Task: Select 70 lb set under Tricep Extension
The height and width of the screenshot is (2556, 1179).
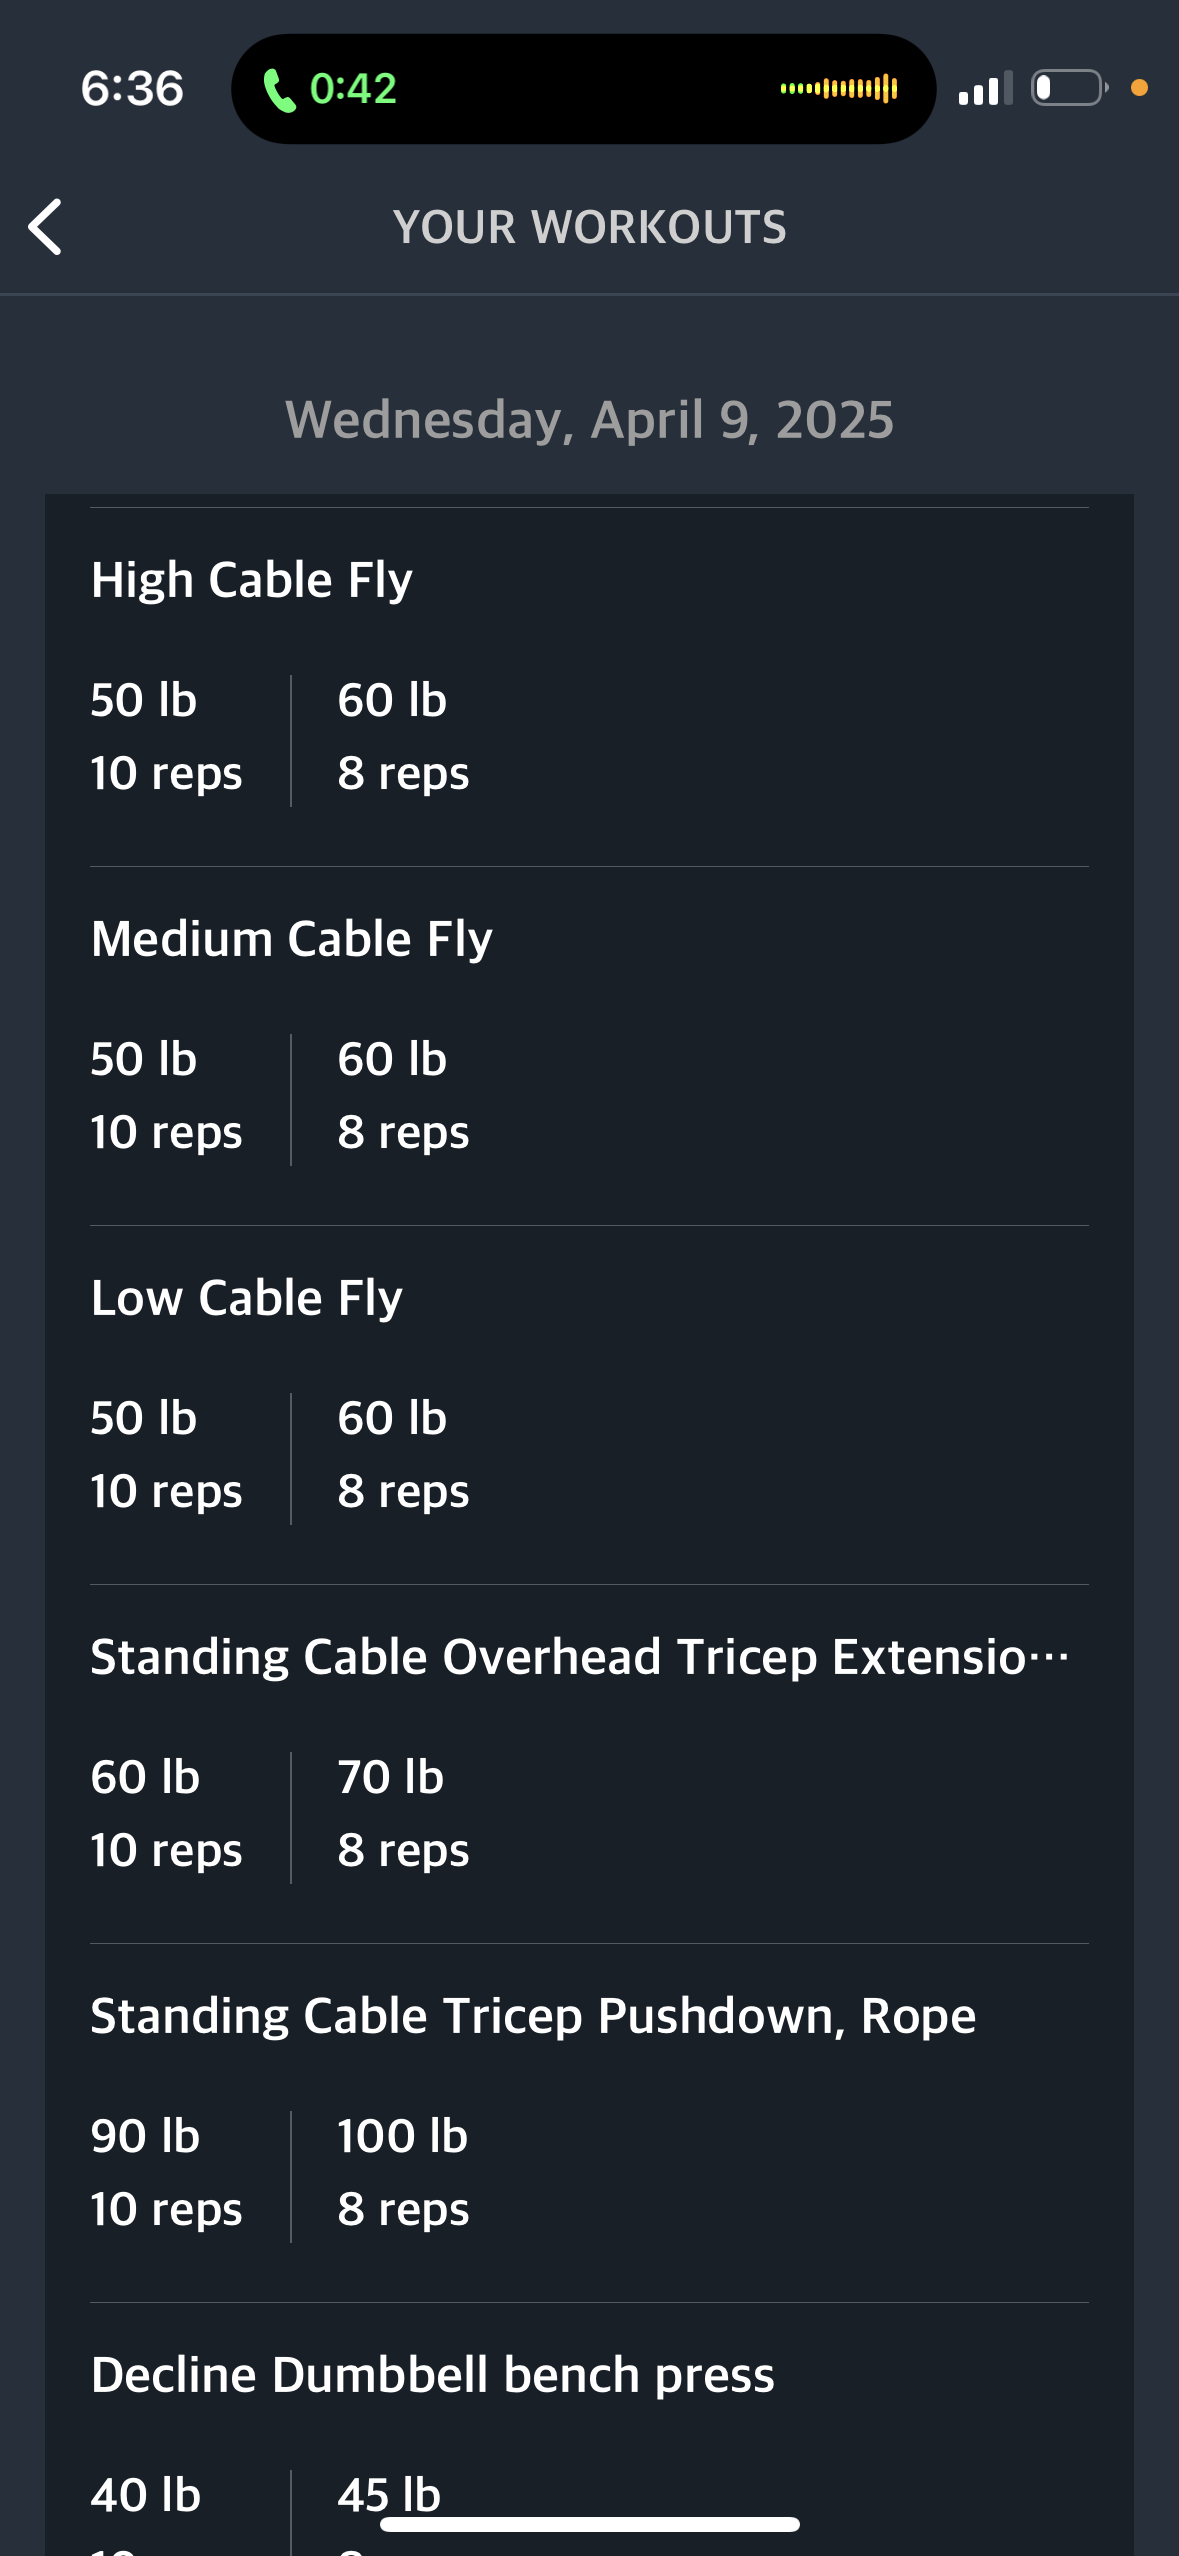Action: (403, 1813)
